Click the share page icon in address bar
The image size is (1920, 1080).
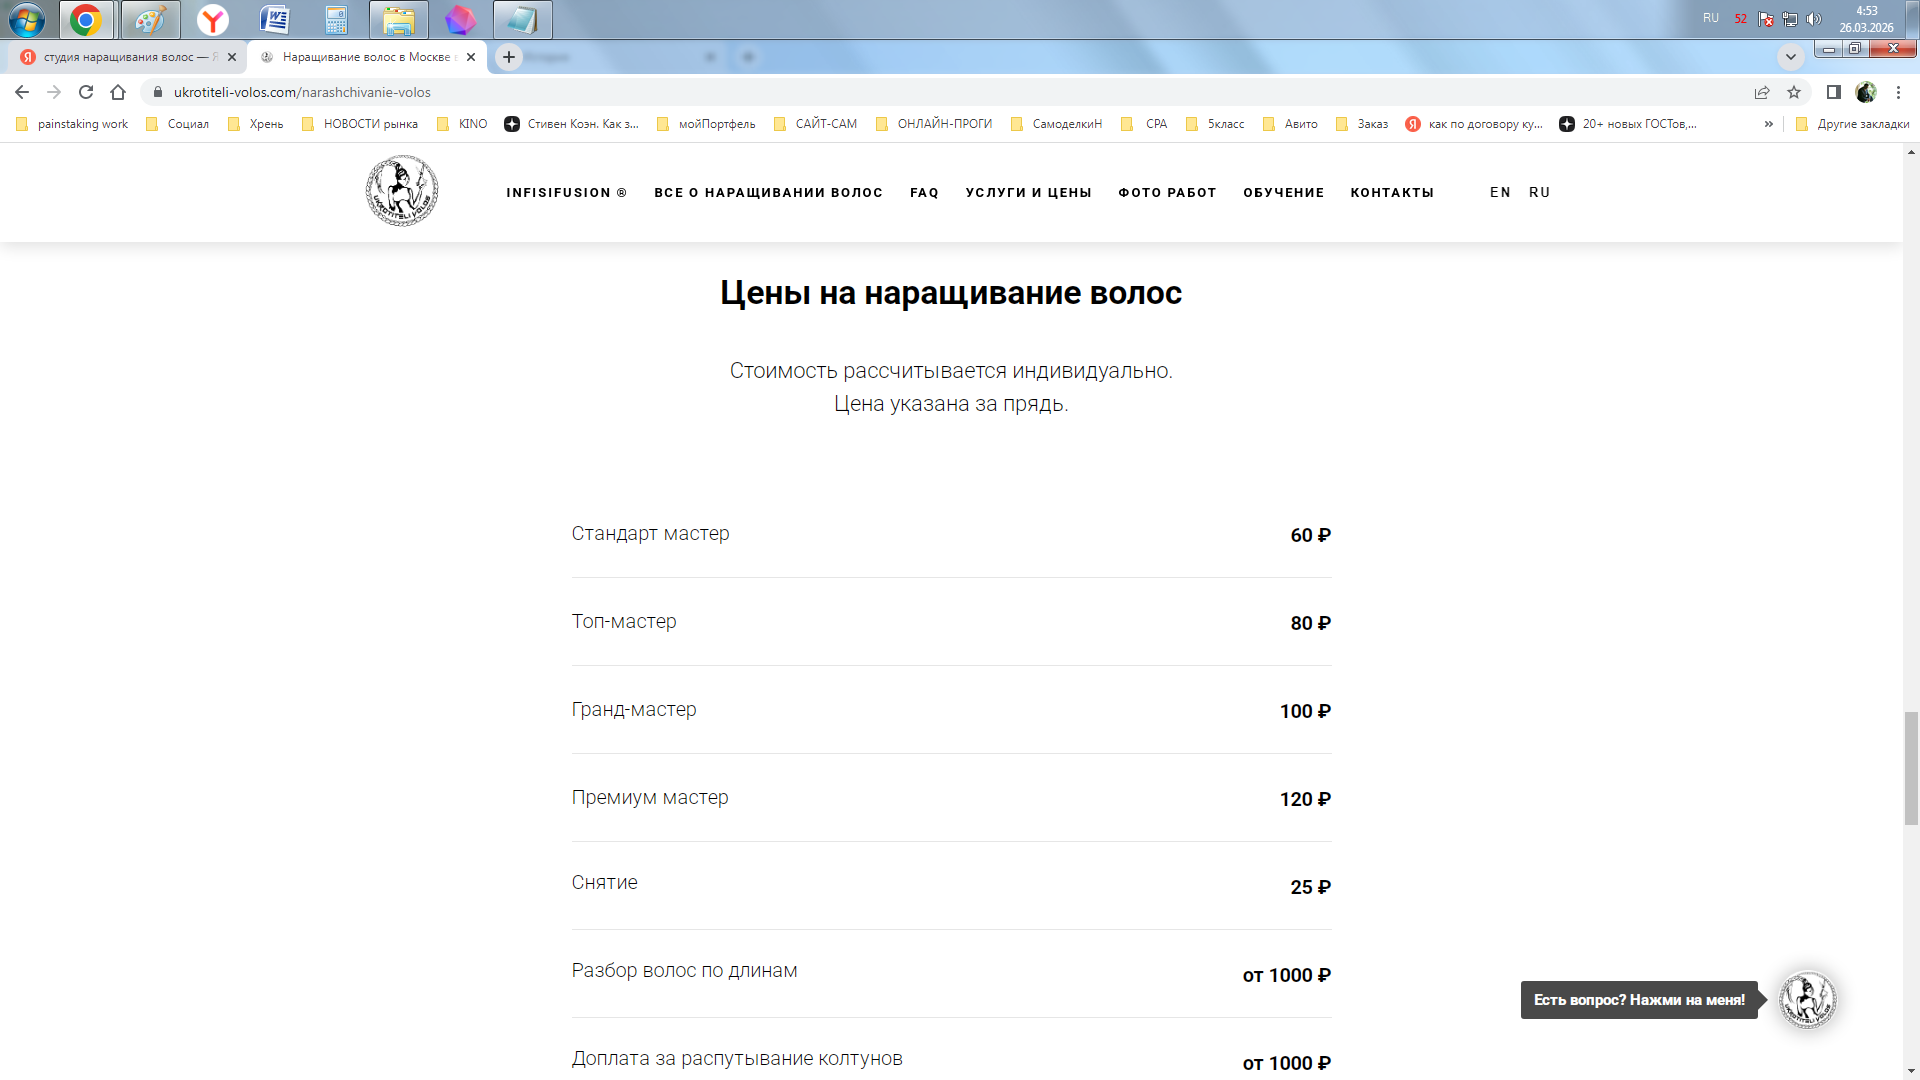pos(1762,92)
